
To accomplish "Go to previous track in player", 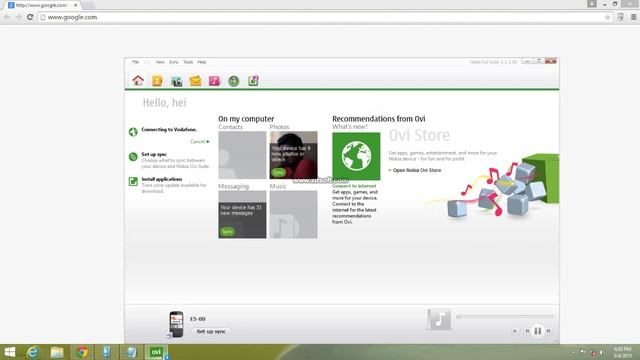I will tap(527, 331).
